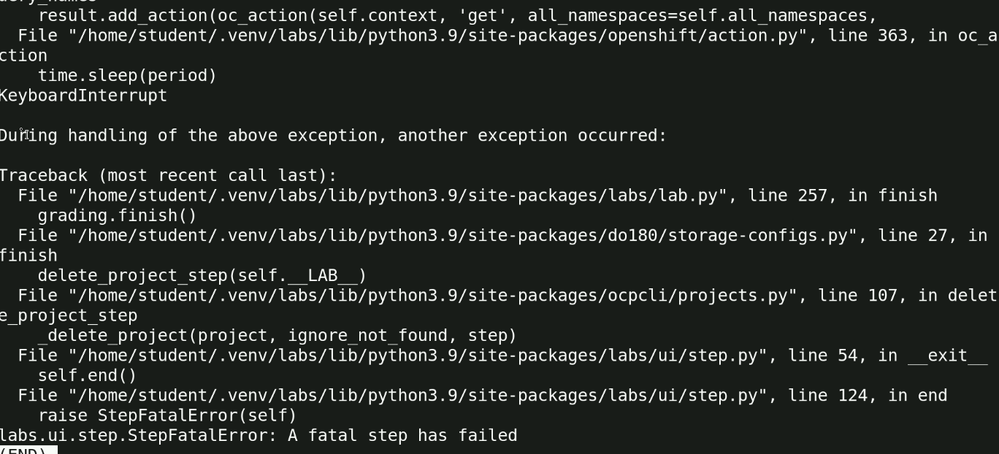Click the _delete_project(project, ignore_not_found, step) line

coord(277,335)
